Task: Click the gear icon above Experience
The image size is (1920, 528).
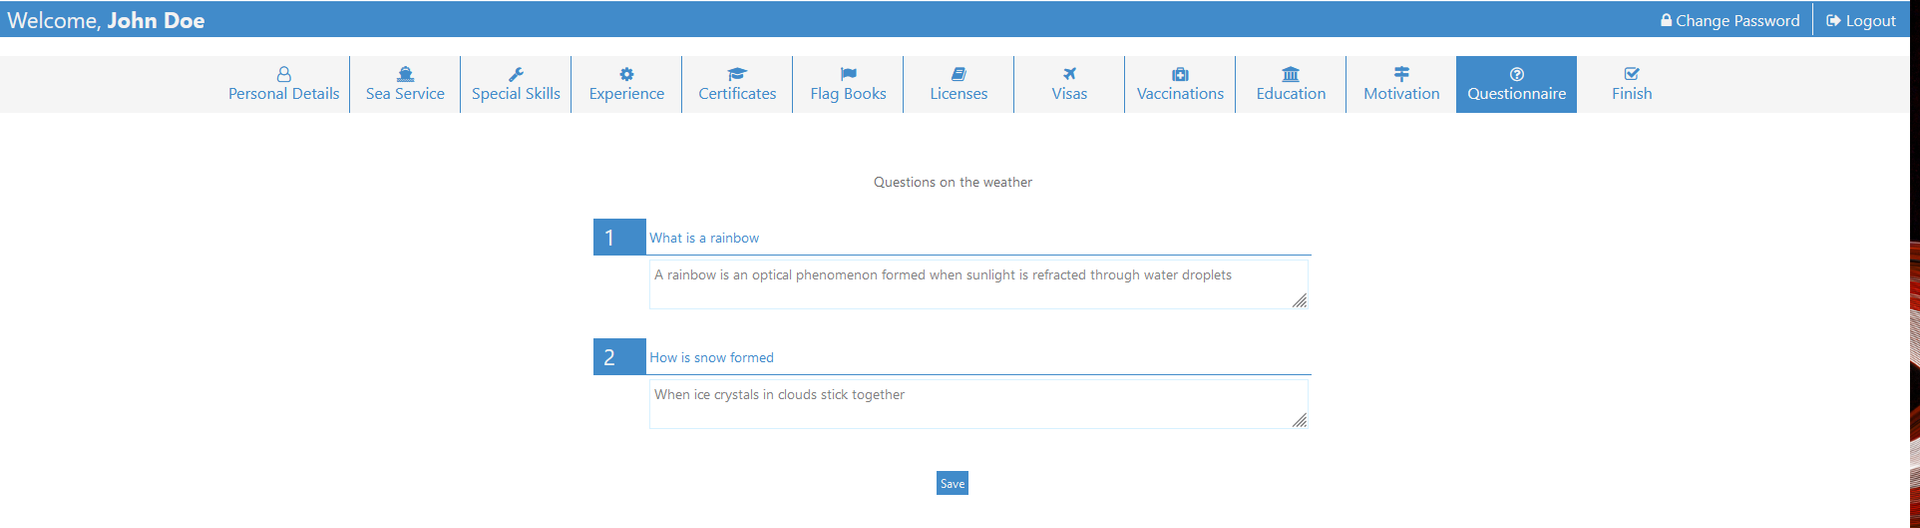Action: coord(626,74)
